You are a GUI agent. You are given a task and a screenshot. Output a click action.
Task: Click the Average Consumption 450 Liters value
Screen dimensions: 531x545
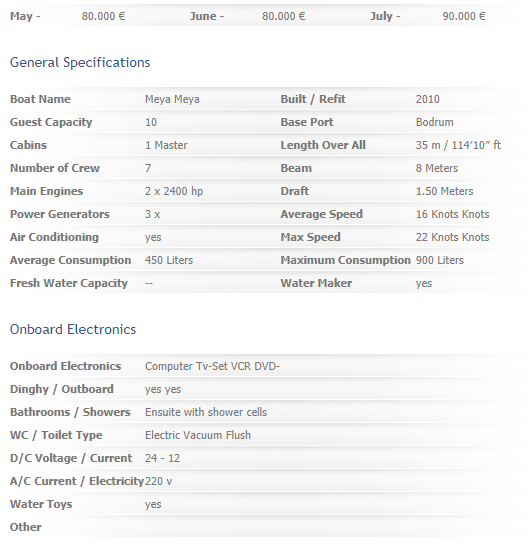pos(169,260)
